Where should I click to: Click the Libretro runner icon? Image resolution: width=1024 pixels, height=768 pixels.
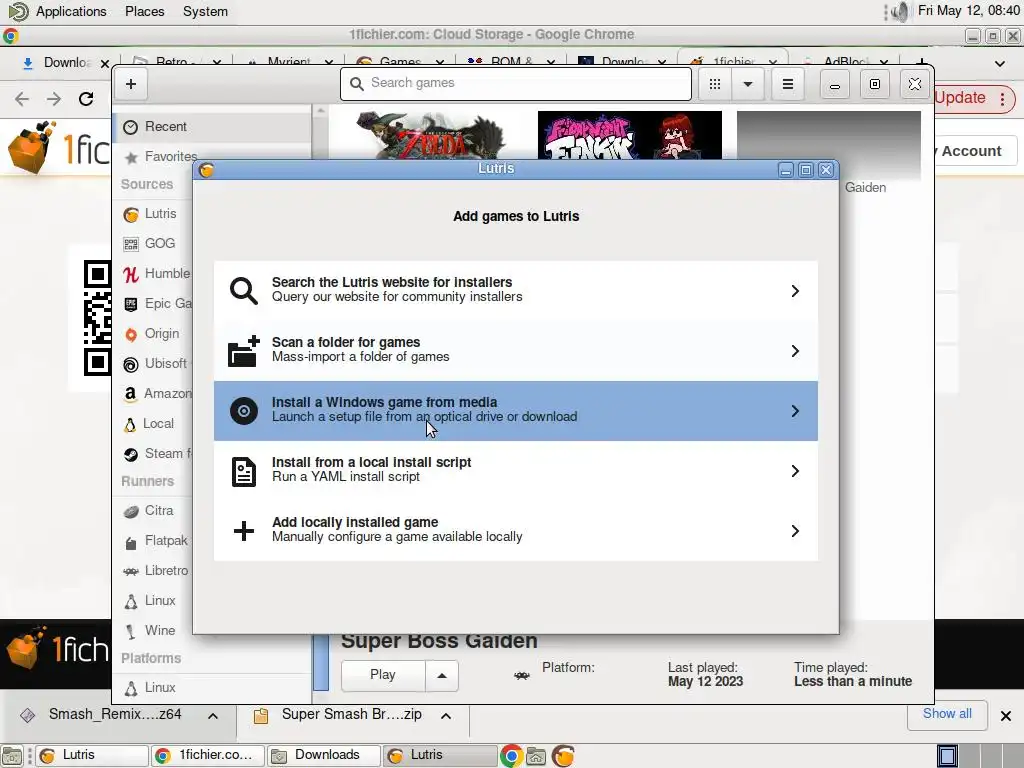point(131,571)
